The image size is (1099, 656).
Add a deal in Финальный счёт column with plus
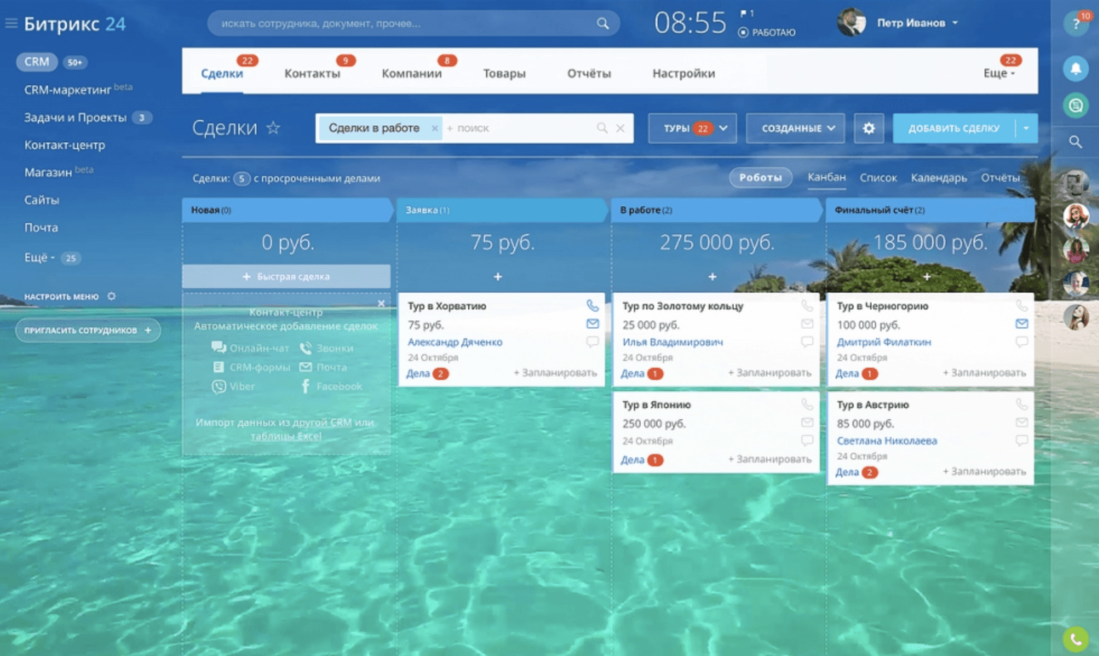click(x=927, y=277)
